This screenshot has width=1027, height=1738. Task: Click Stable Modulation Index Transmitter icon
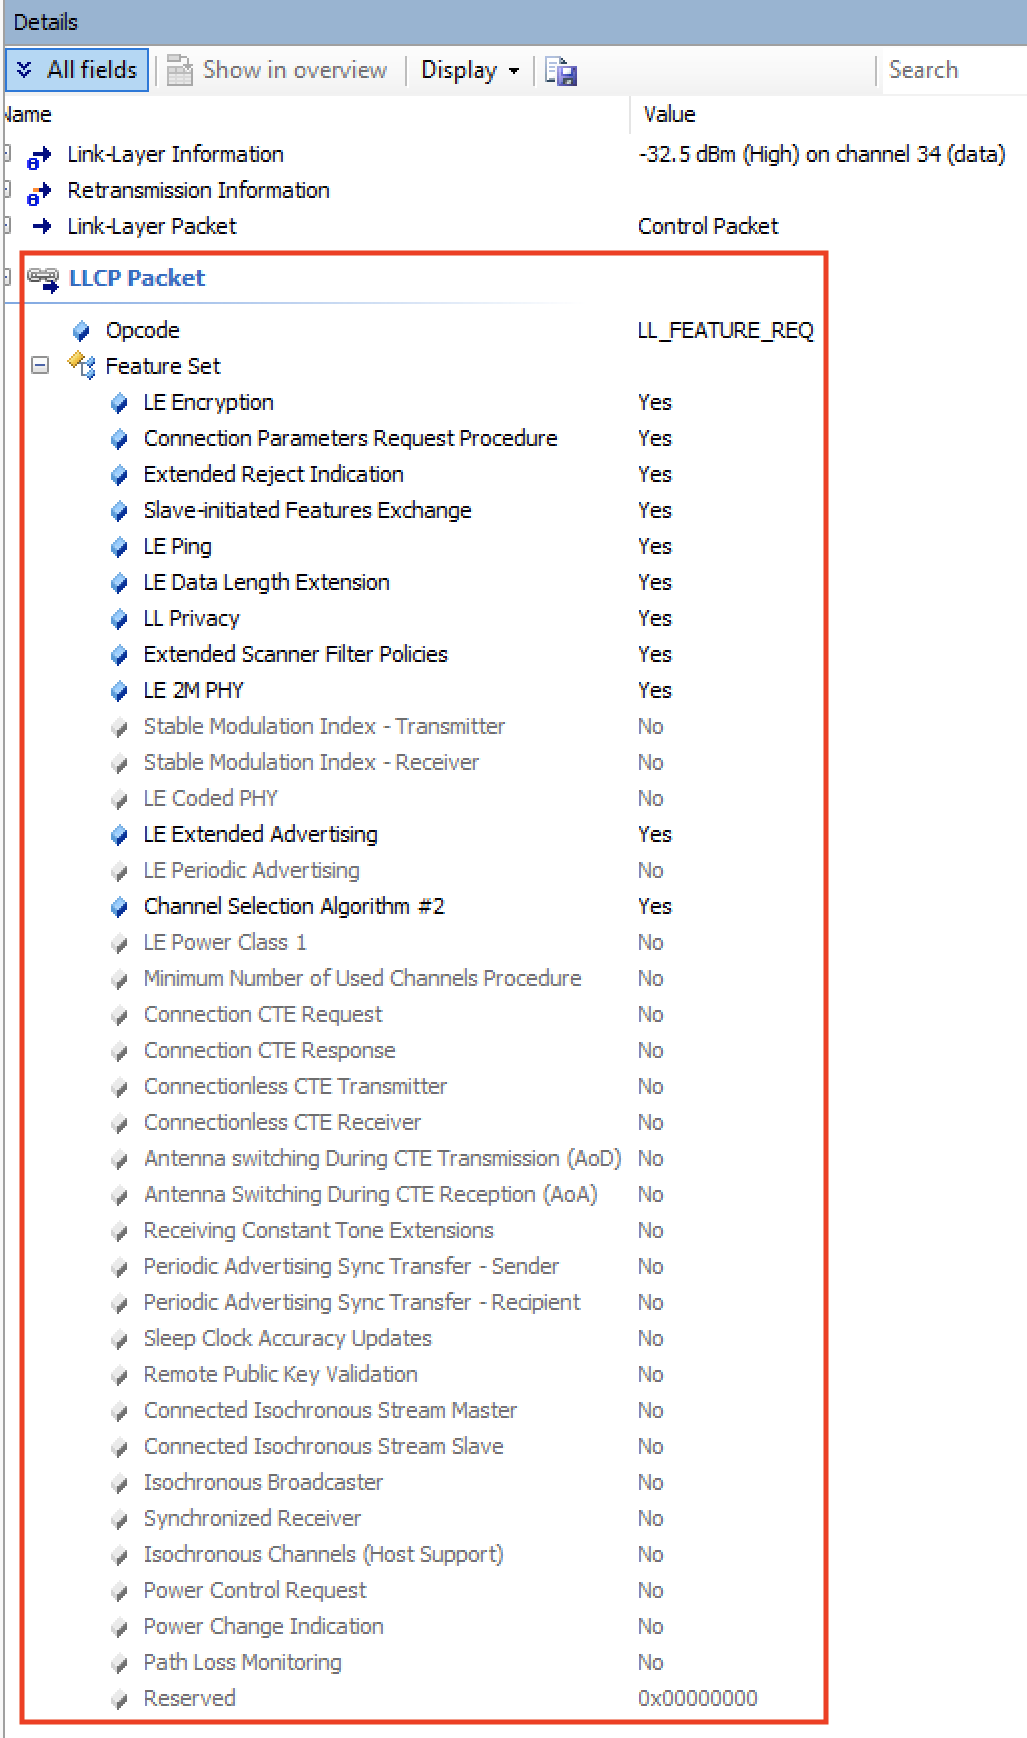tap(119, 727)
